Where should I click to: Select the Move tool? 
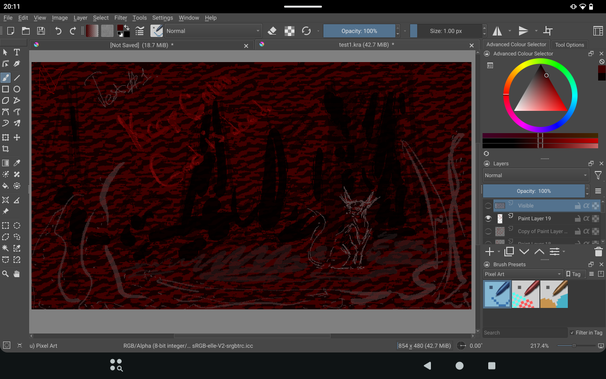[x=17, y=138]
